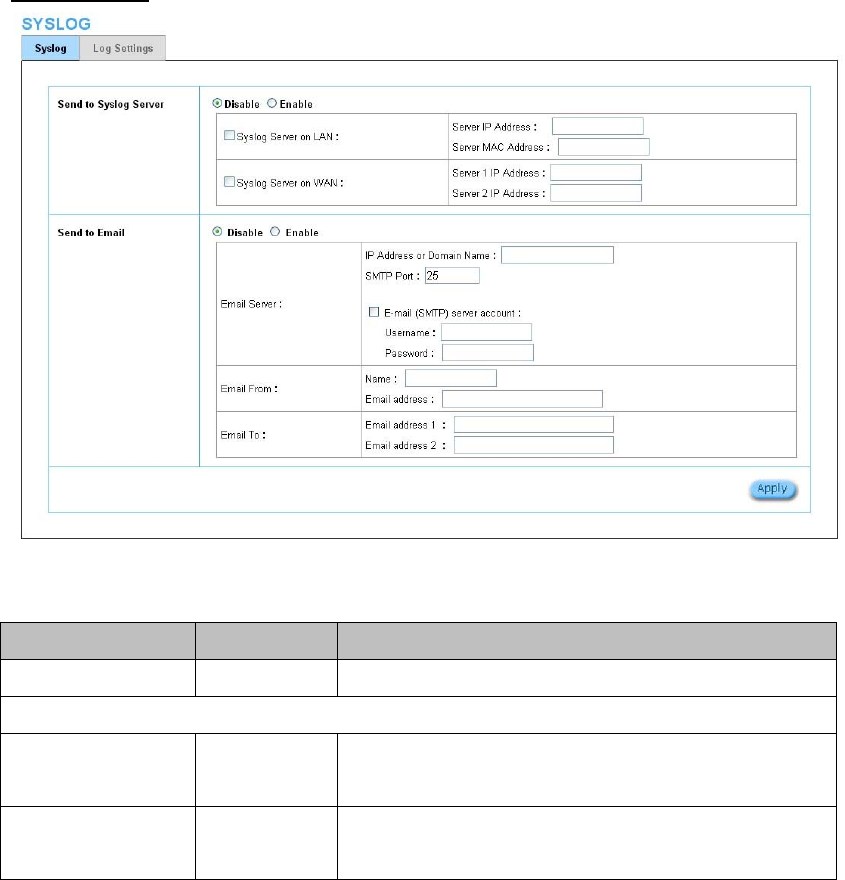Switch to the Syslog tab
Image resolution: width=845 pixels, height=880 pixels.
pyautogui.click(x=50, y=48)
